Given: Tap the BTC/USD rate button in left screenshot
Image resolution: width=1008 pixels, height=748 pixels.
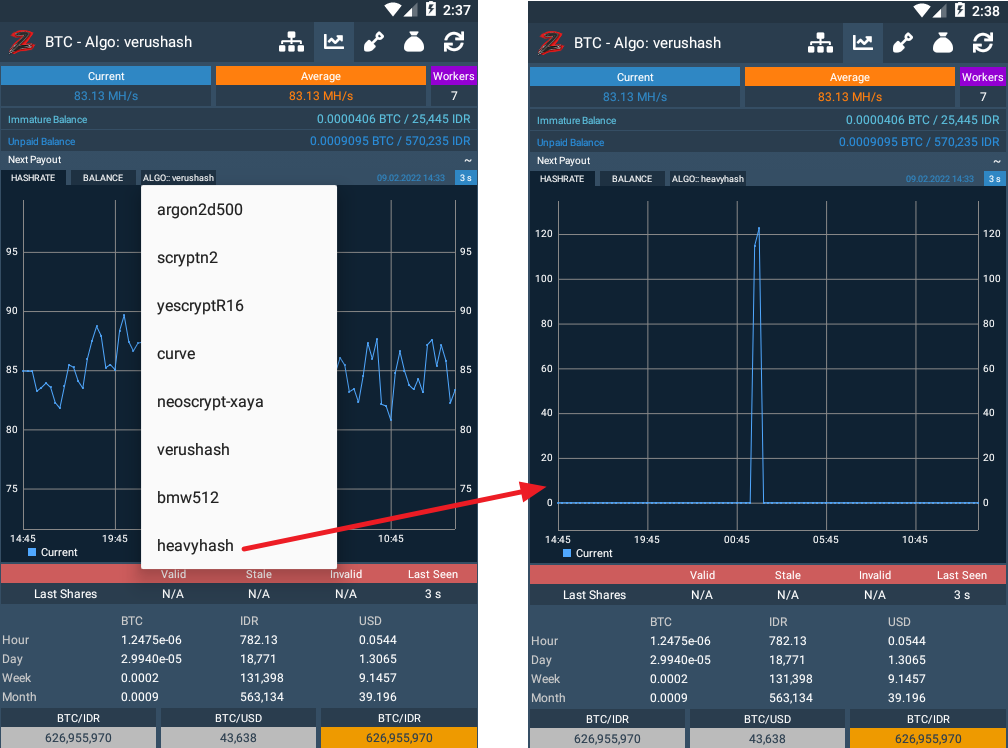Looking at the screenshot, I should point(238,719).
